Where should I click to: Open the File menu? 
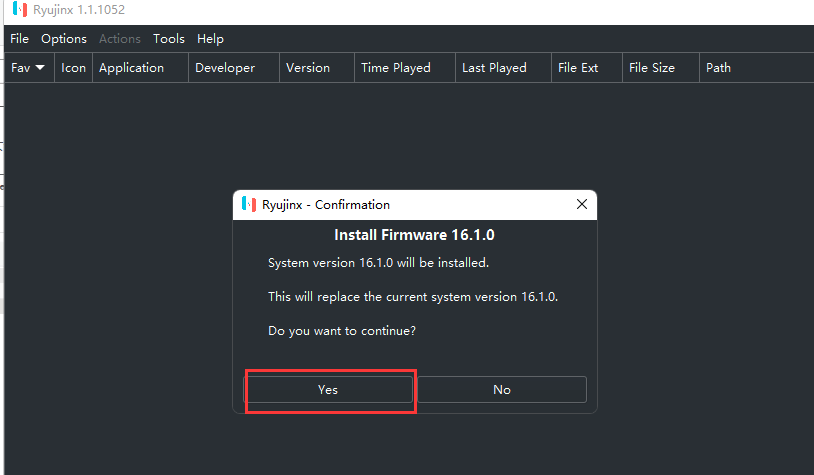click(19, 39)
